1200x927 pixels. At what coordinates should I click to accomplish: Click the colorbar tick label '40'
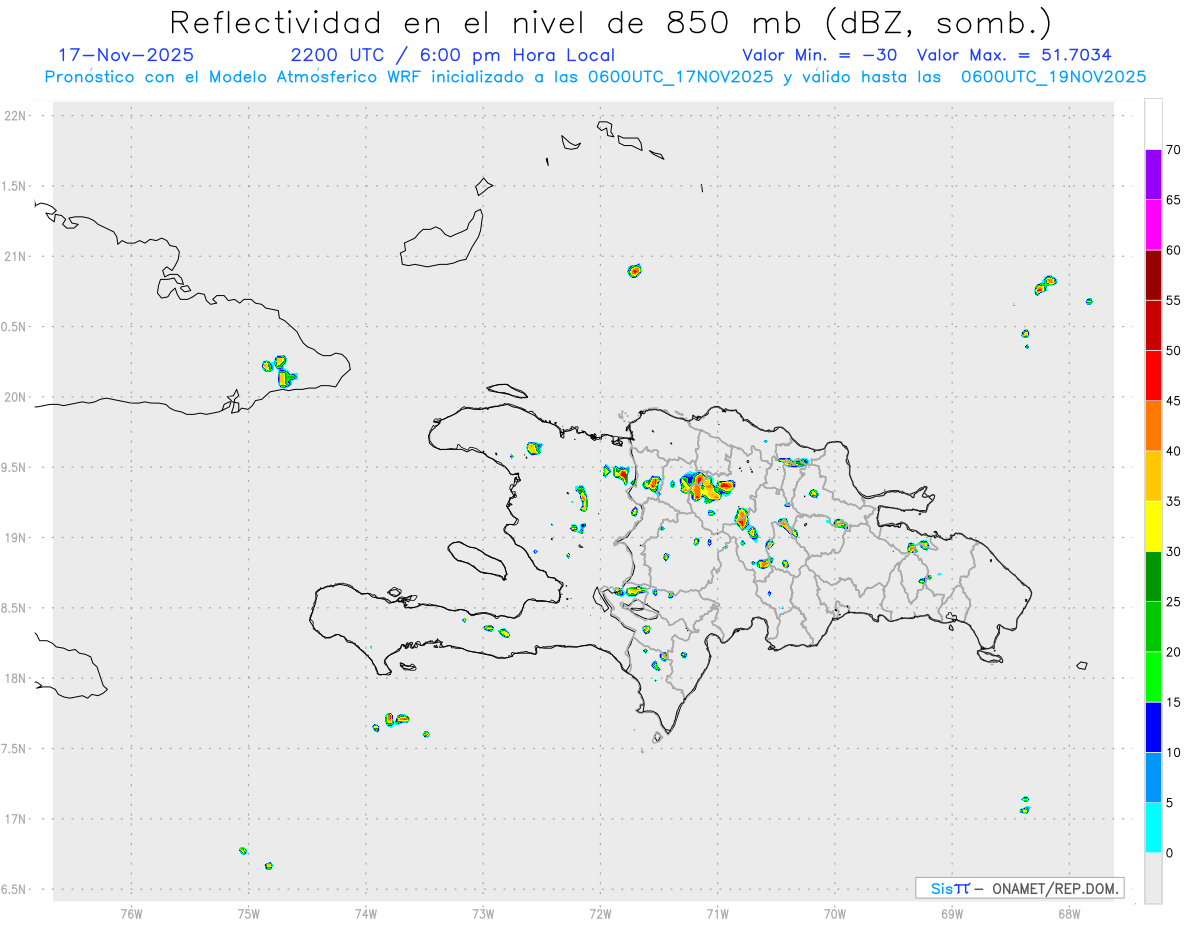[x=1173, y=451]
